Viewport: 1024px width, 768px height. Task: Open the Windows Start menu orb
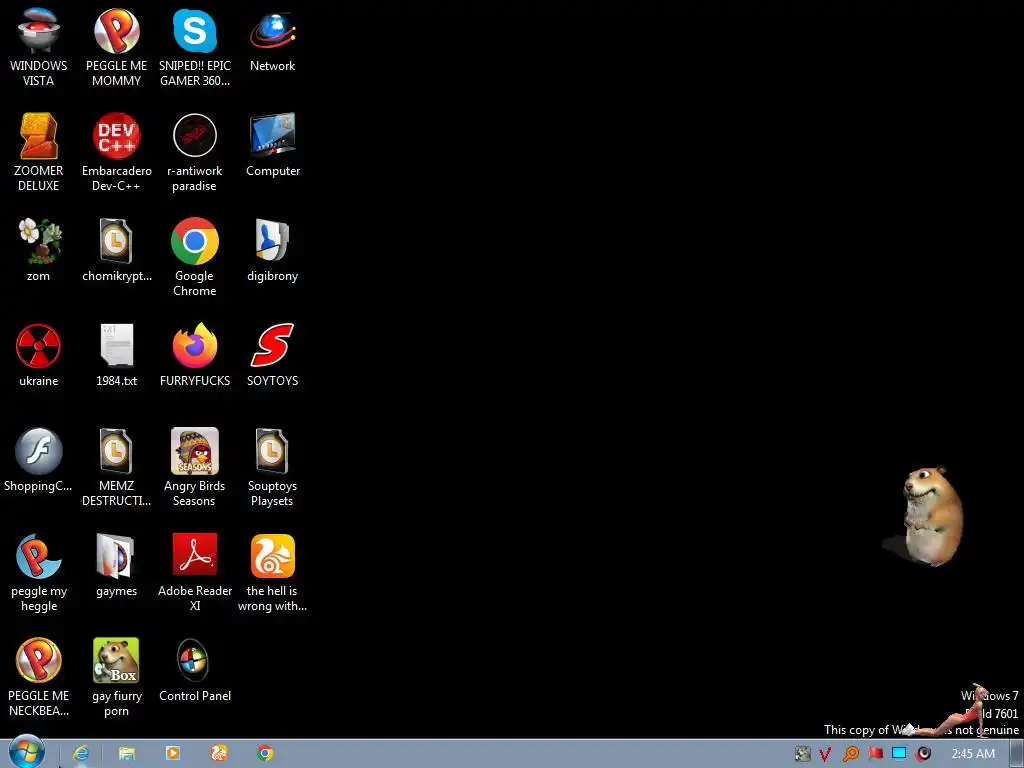tap(27, 753)
